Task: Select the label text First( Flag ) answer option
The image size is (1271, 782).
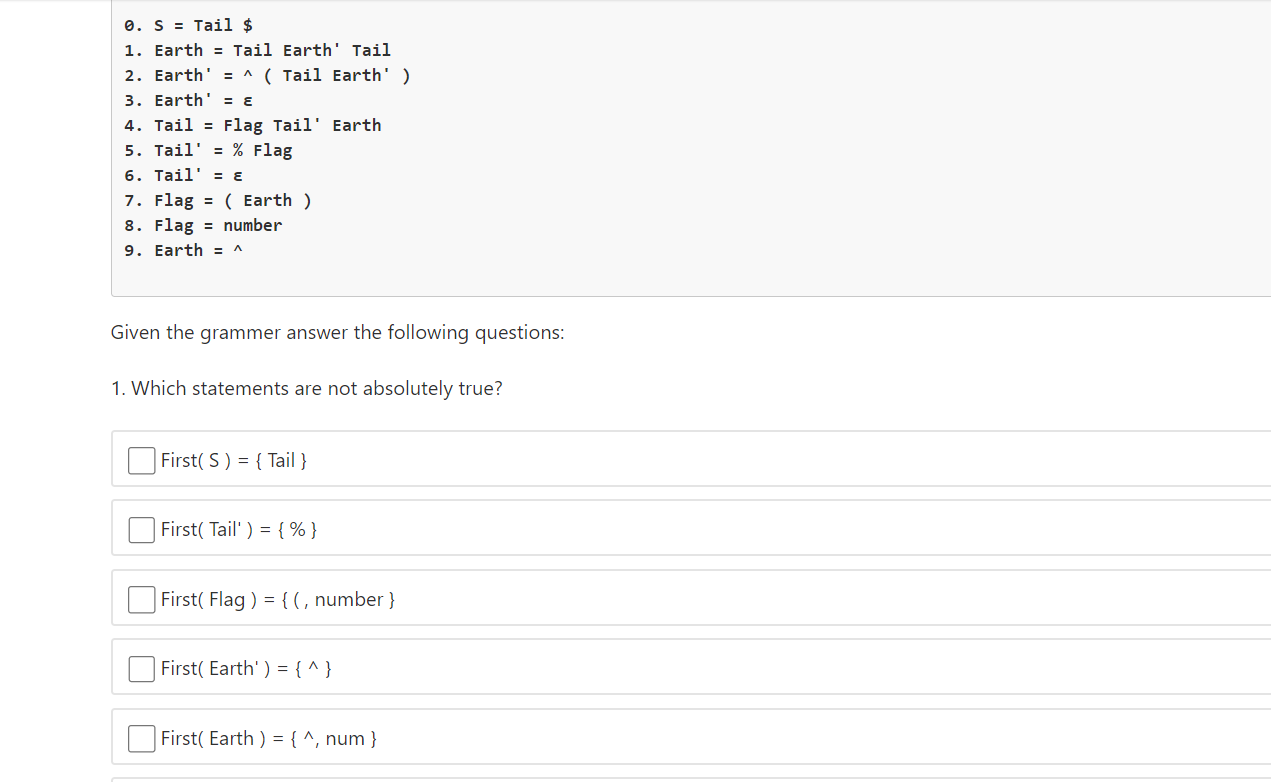Action: (277, 598)
